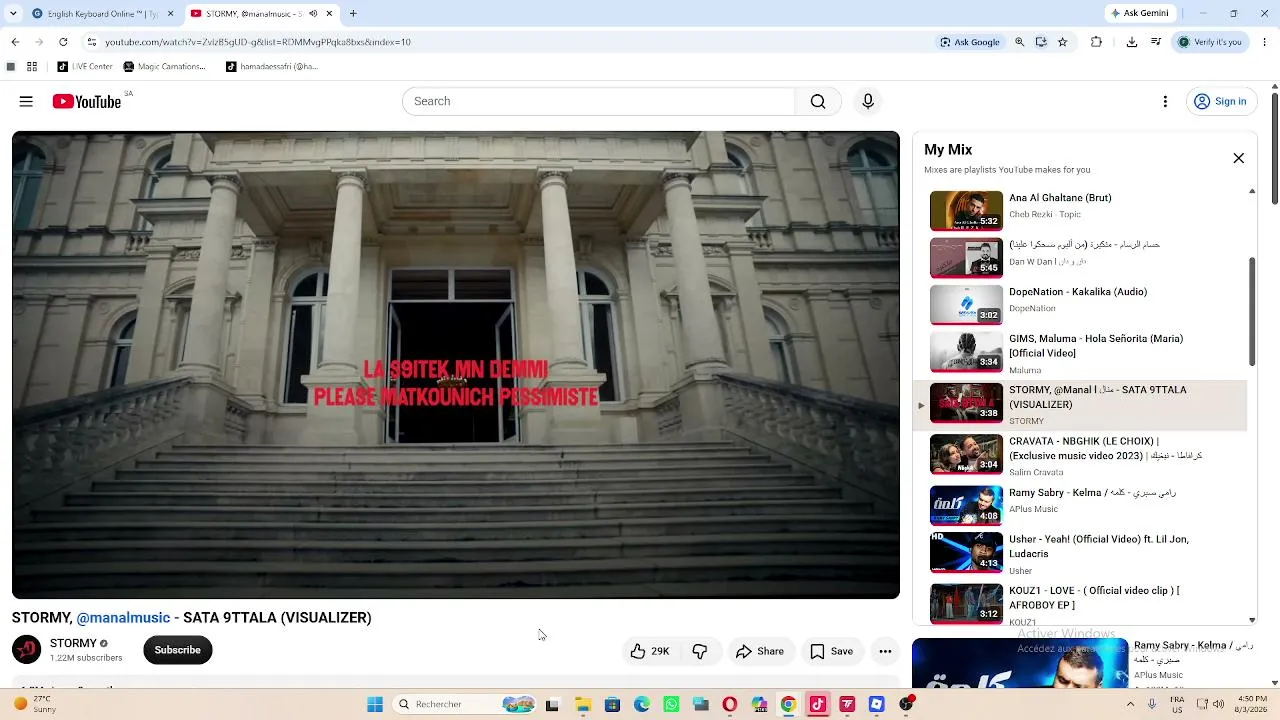Screen dimensions: 1280x720
Task: Open Chrome downloads tray
Action: 1132,42
